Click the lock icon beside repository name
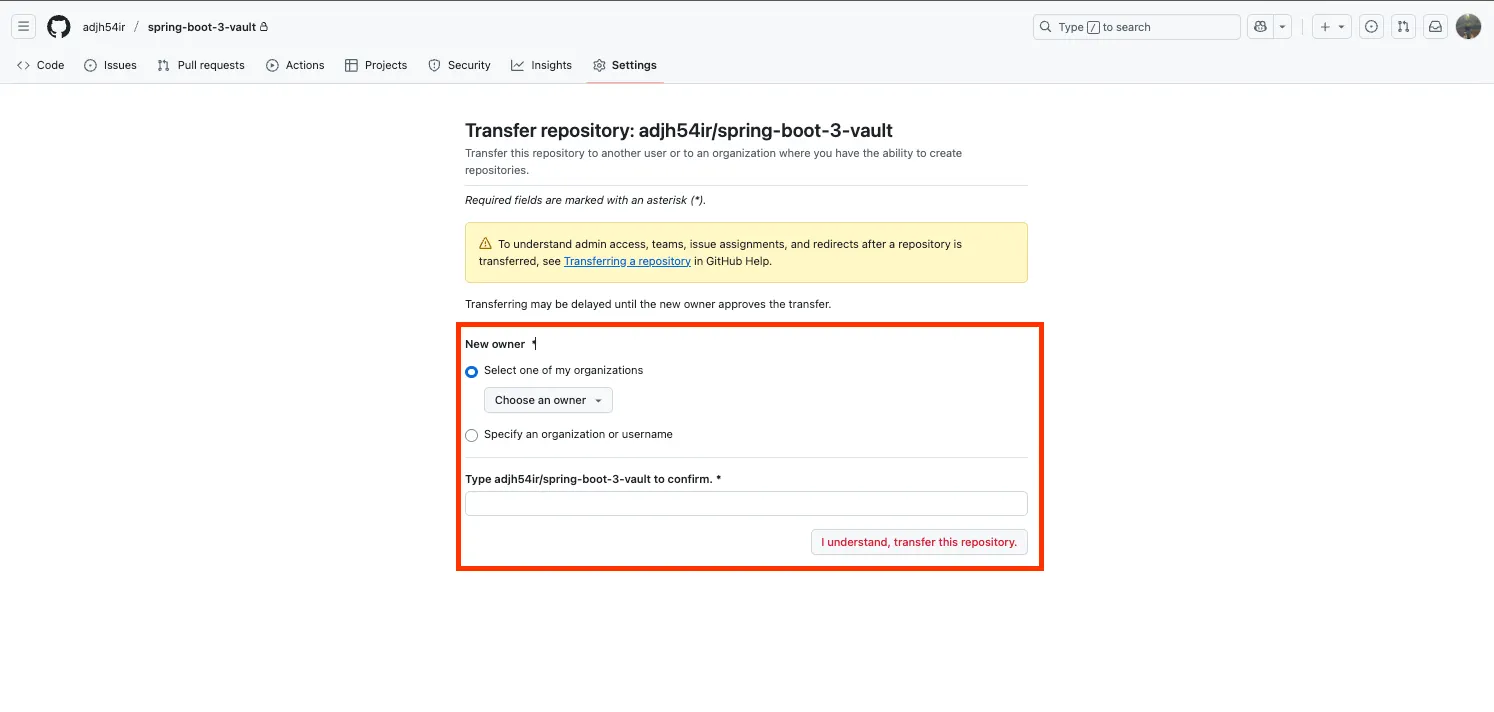This screenshot has width=1494, height=712. [x=264, y=27]
